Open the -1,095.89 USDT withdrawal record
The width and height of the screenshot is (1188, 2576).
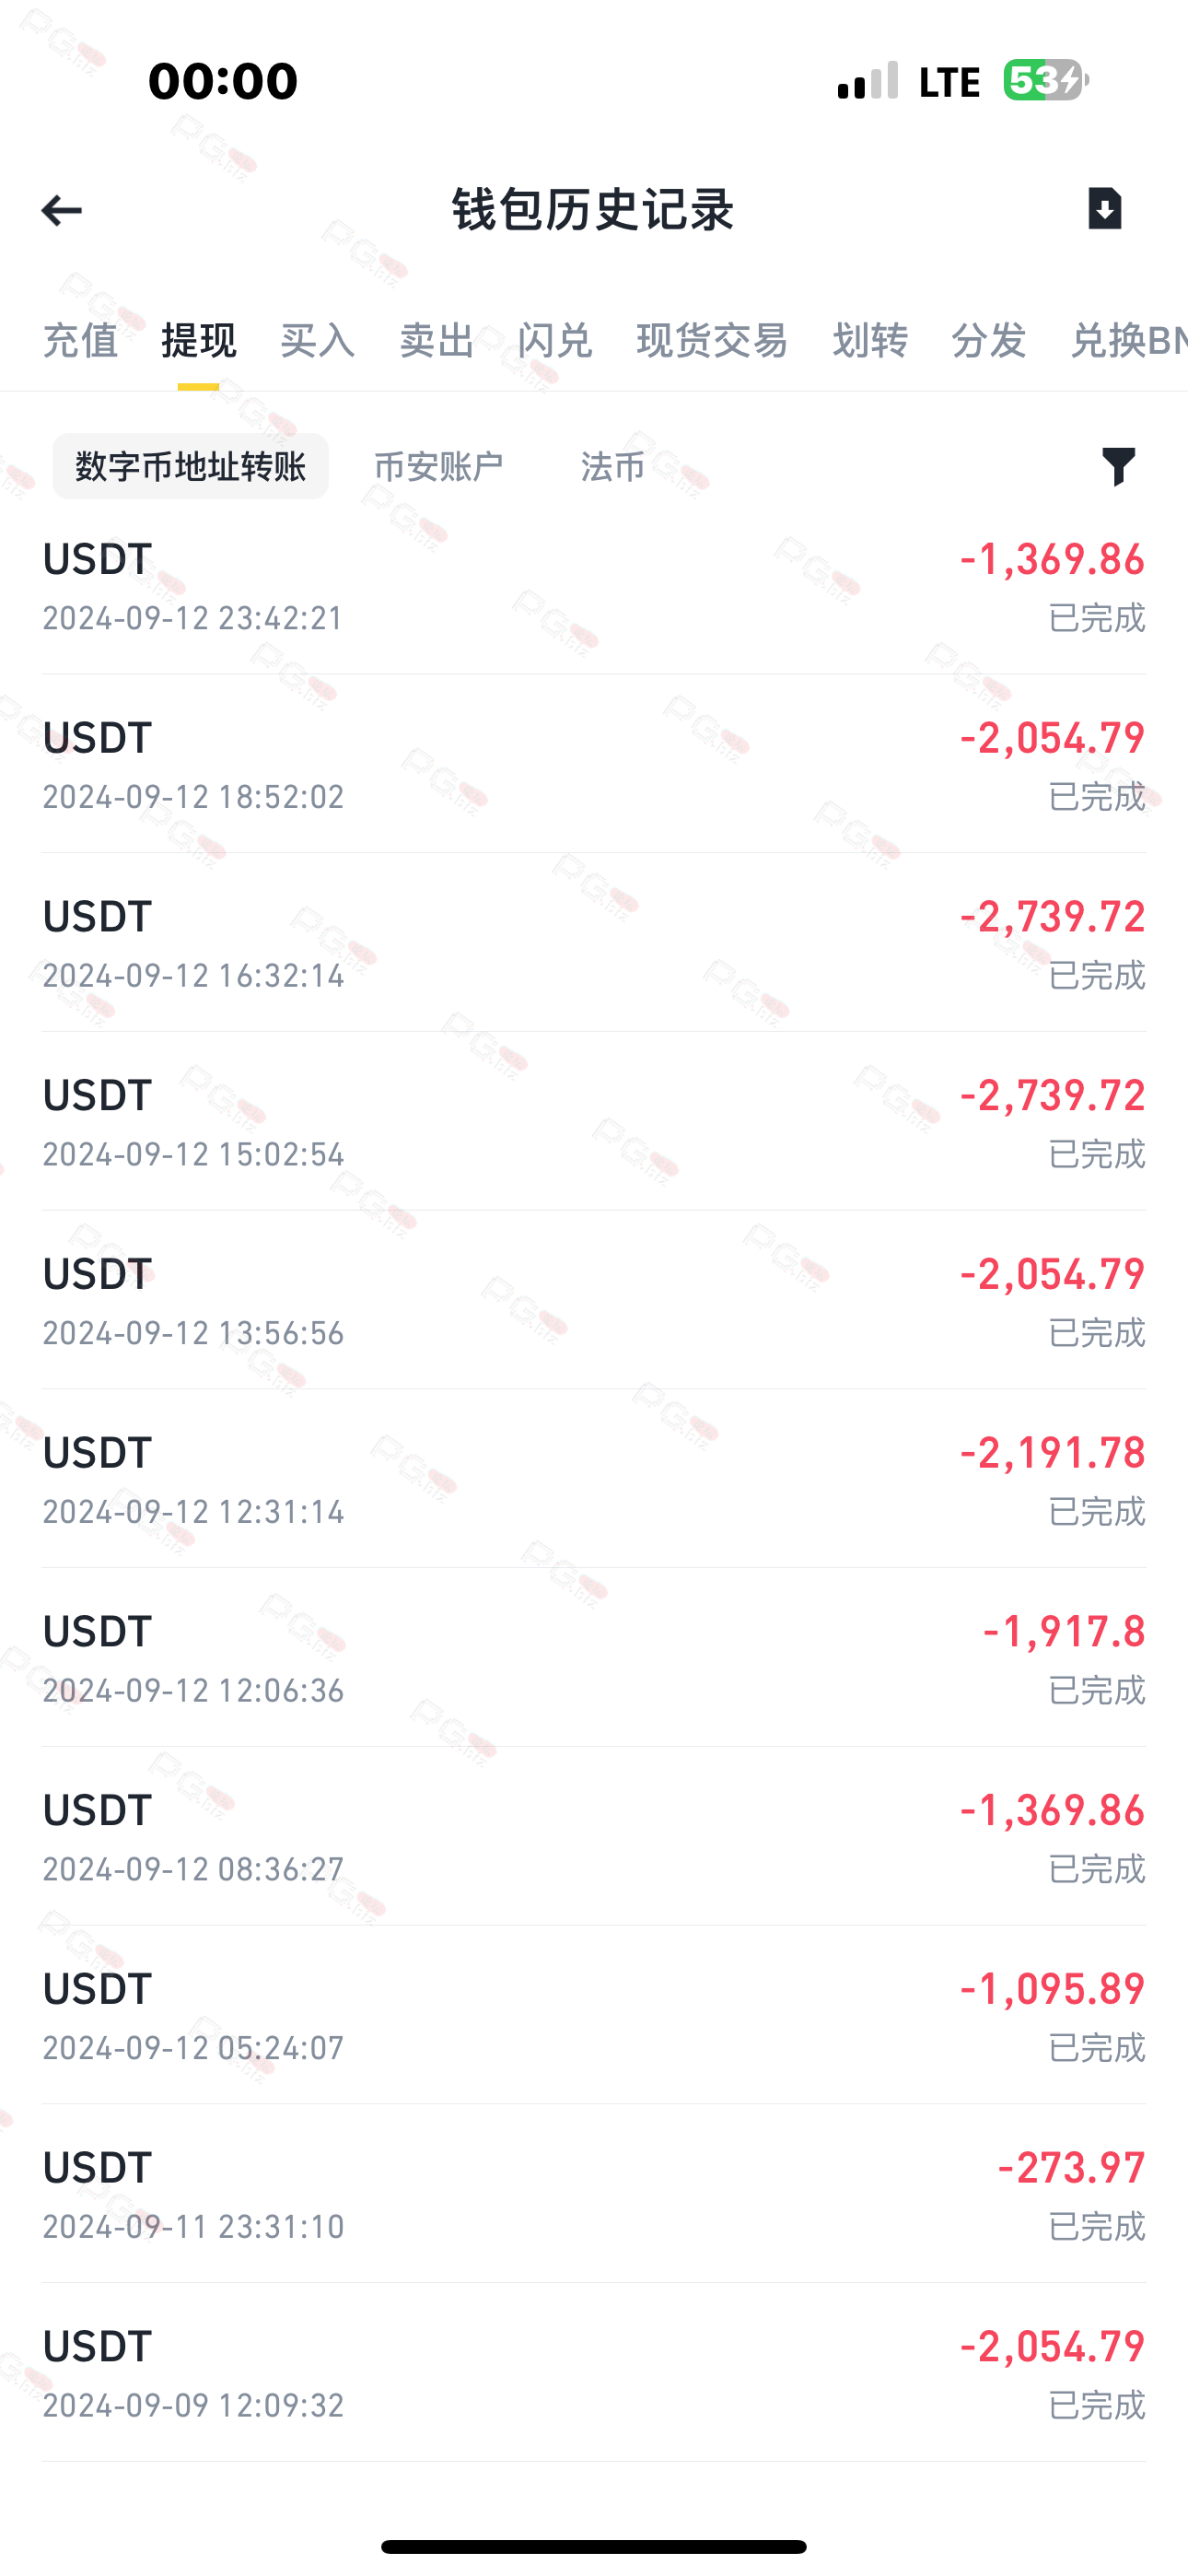(x=594, y=2016)
